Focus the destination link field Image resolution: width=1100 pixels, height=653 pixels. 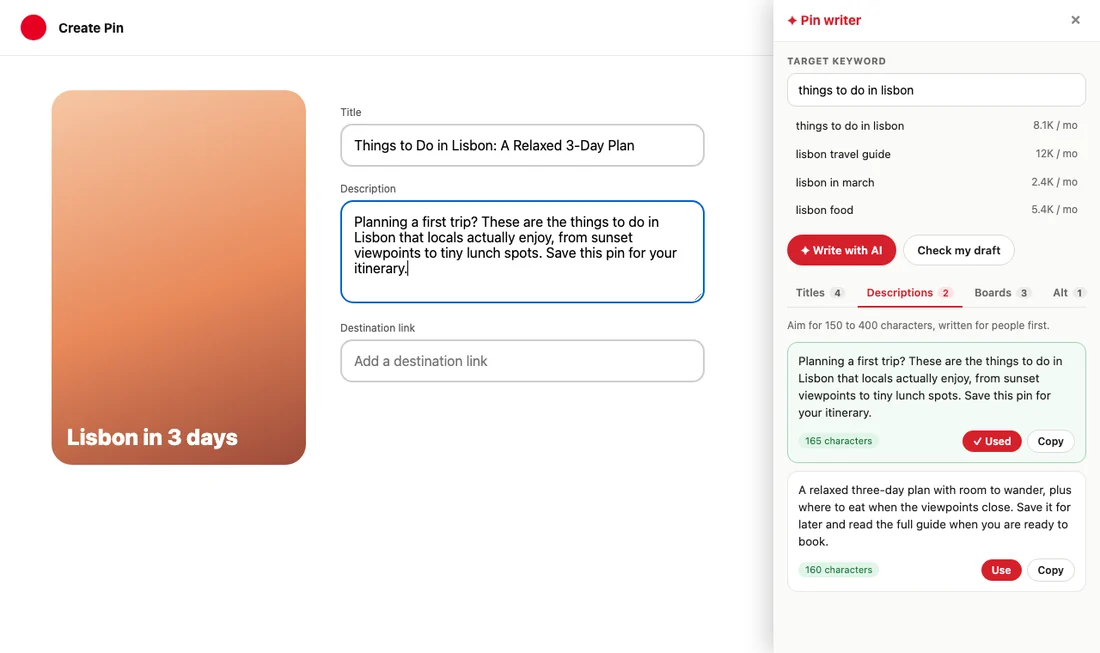tap(522, 361)
